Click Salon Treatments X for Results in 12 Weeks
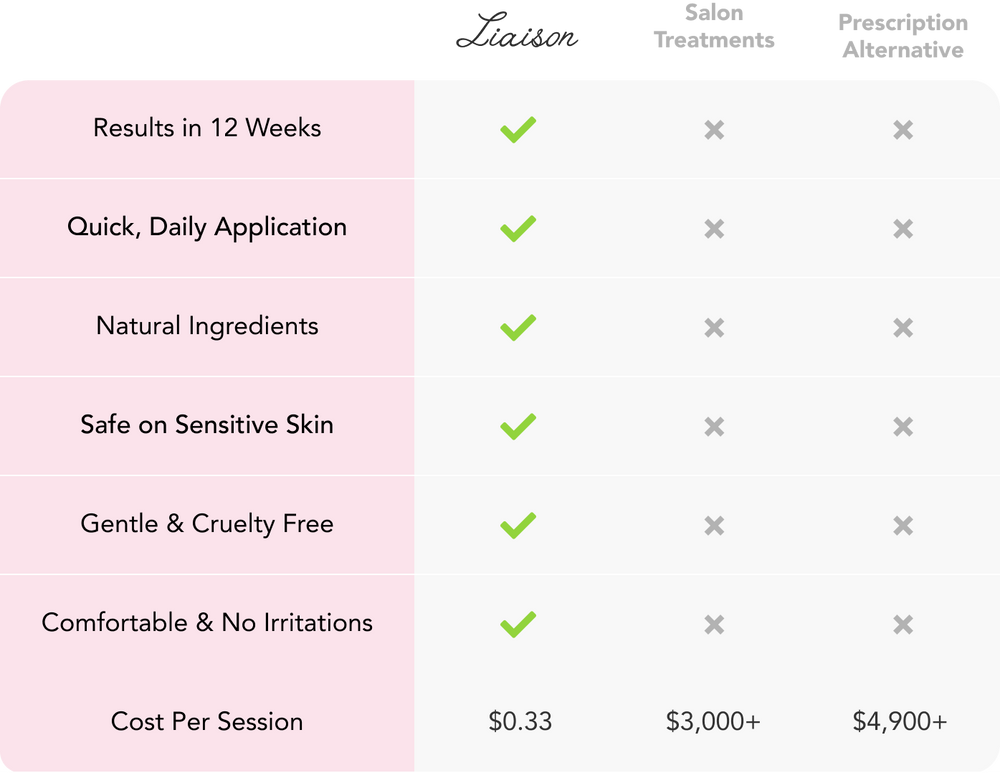 point(714,130)
